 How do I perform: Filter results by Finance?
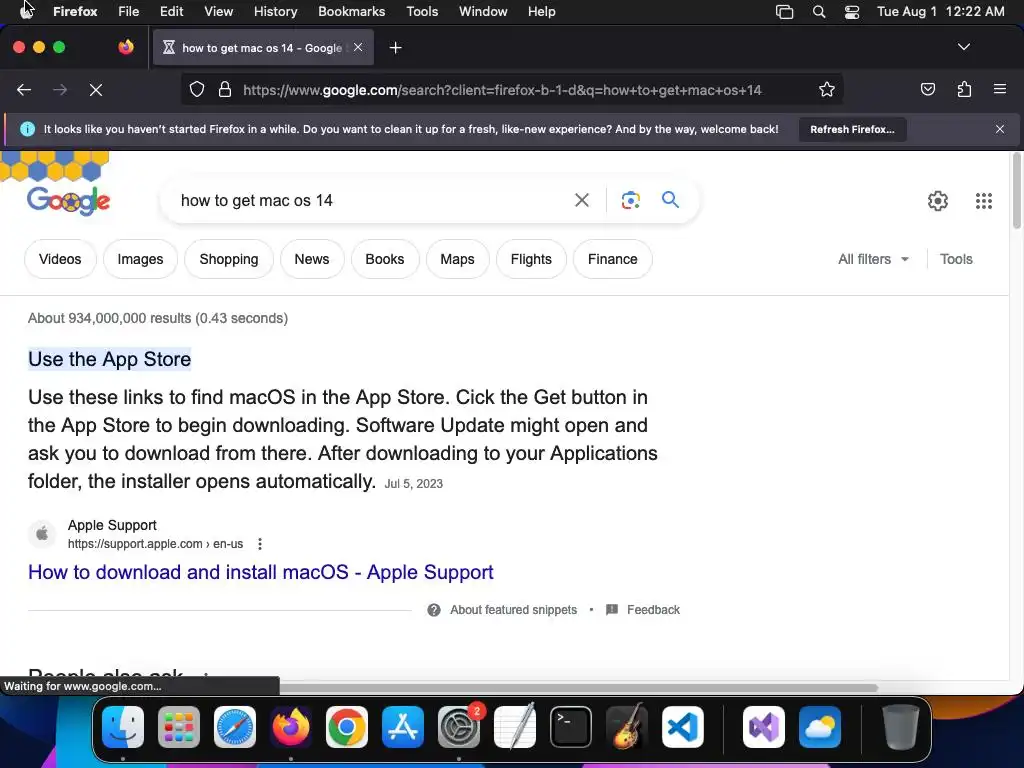pos(613,259)
